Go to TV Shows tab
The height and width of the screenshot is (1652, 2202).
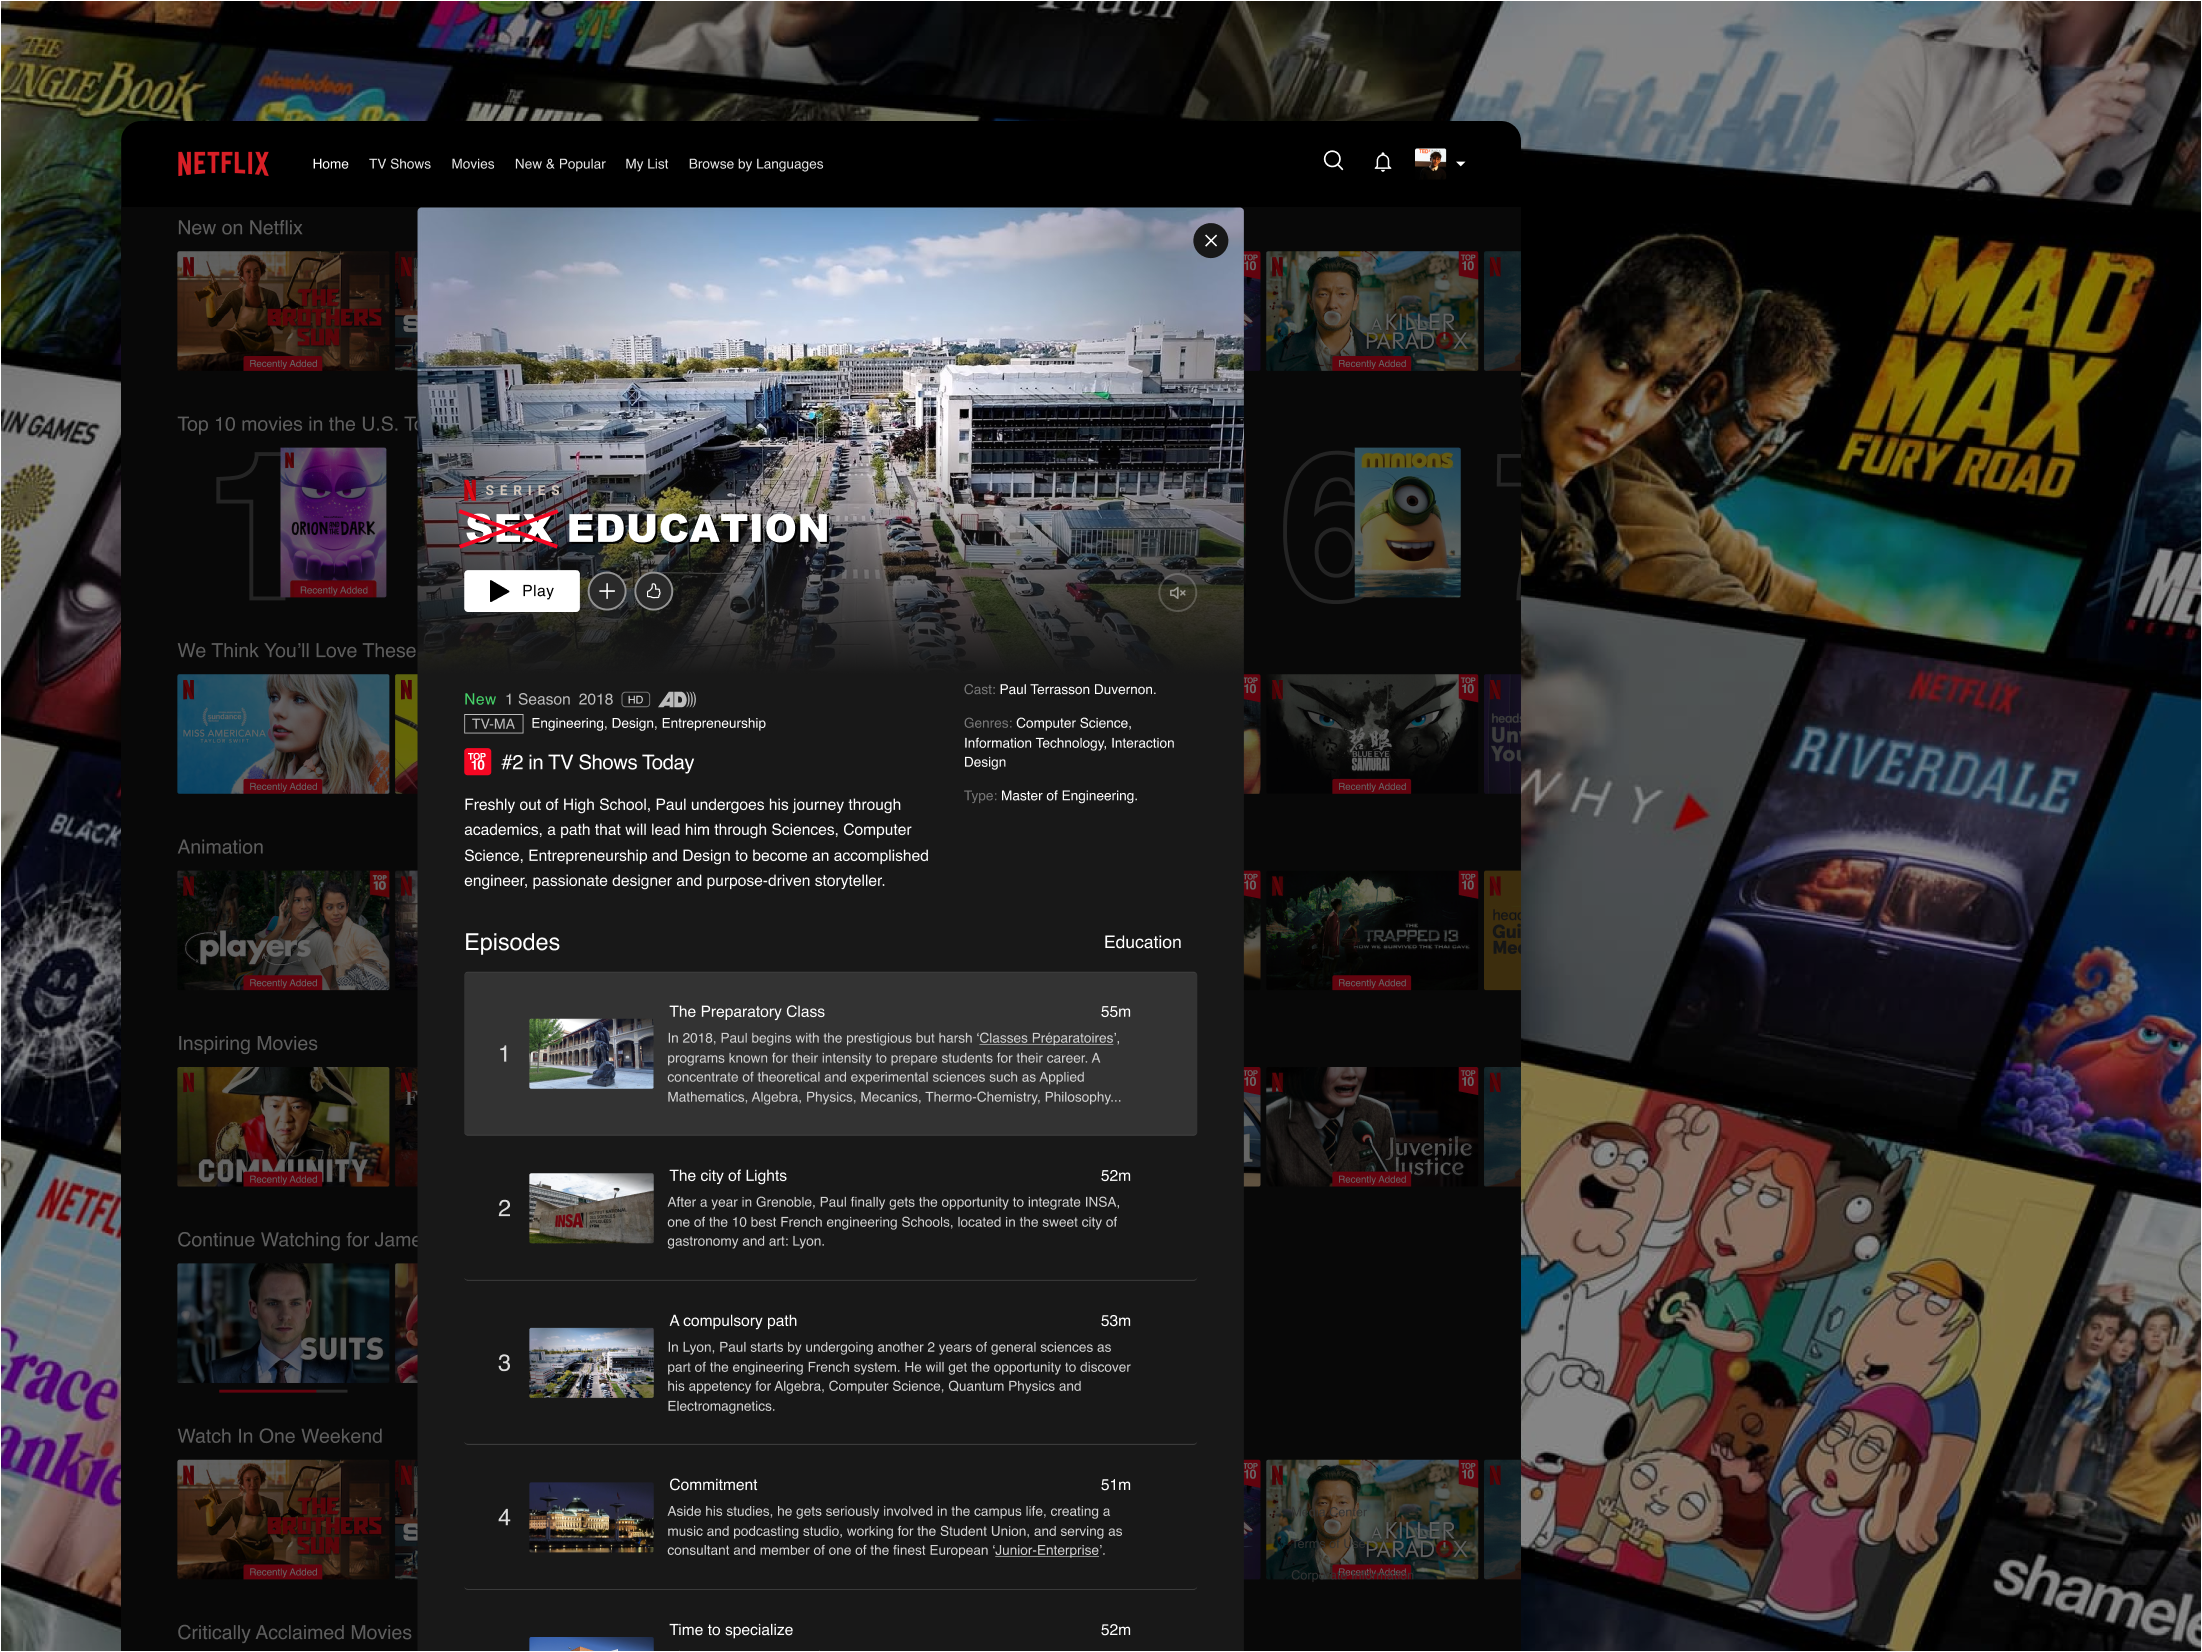pos(399,164)
